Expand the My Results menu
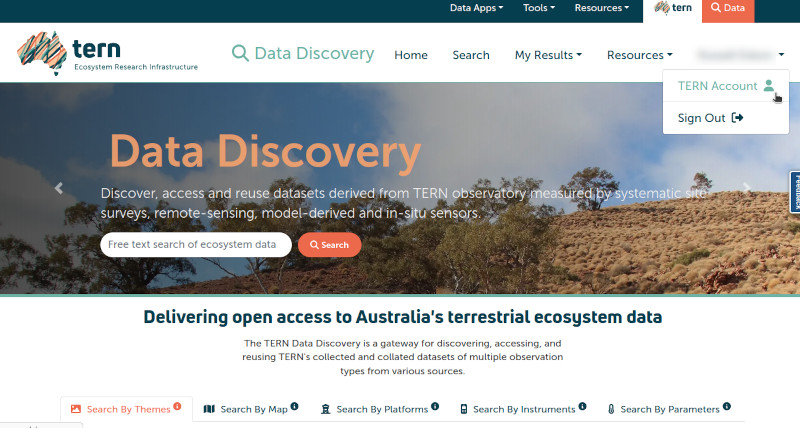 tap(548, 55)
